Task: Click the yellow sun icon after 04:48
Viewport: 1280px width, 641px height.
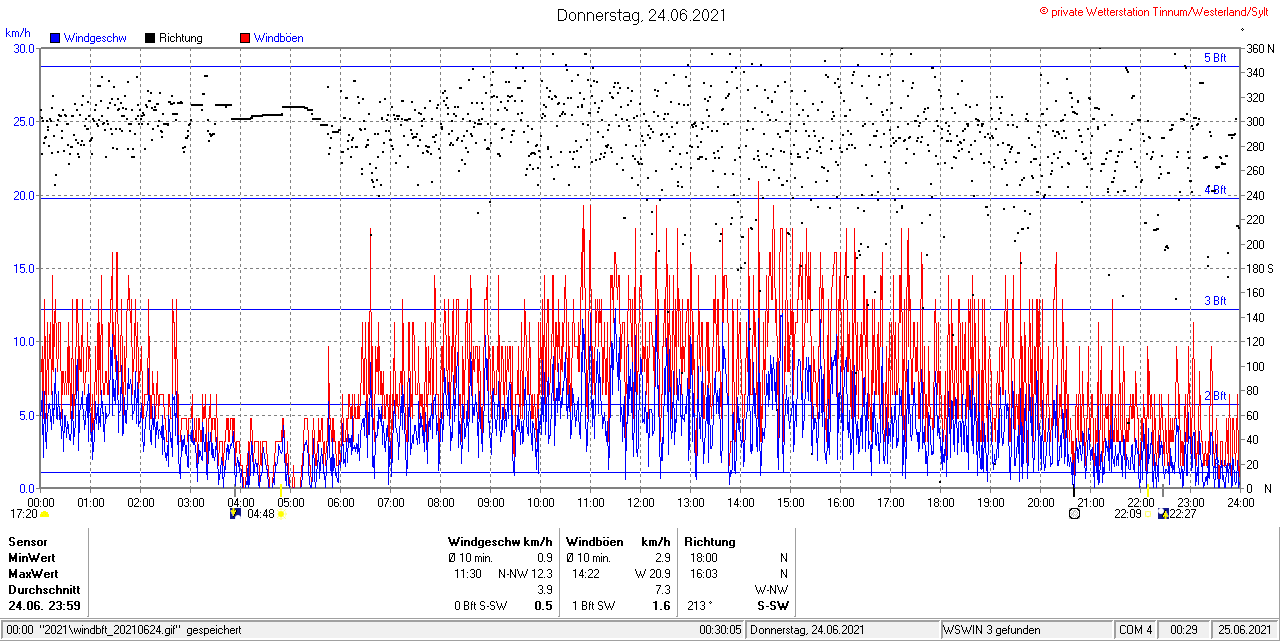Action: pyautogui.click(x=282, y=514)
